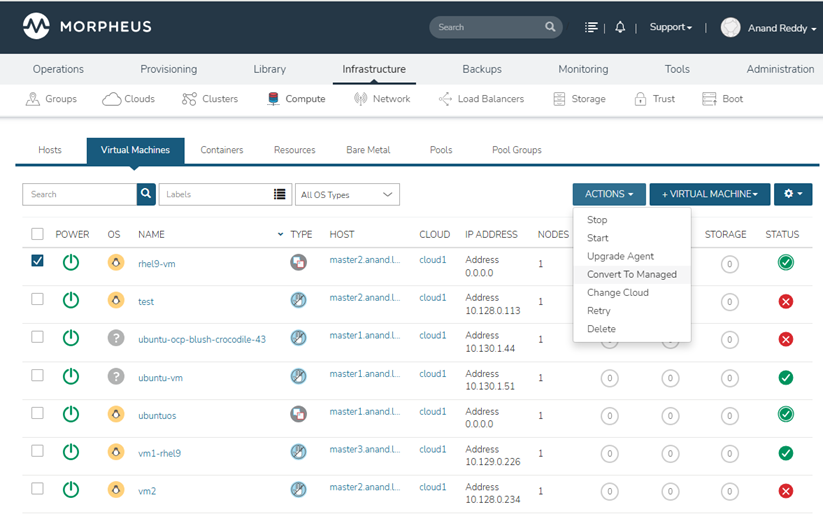Click the green status check for ubuntu-vm

pos(786,377)
